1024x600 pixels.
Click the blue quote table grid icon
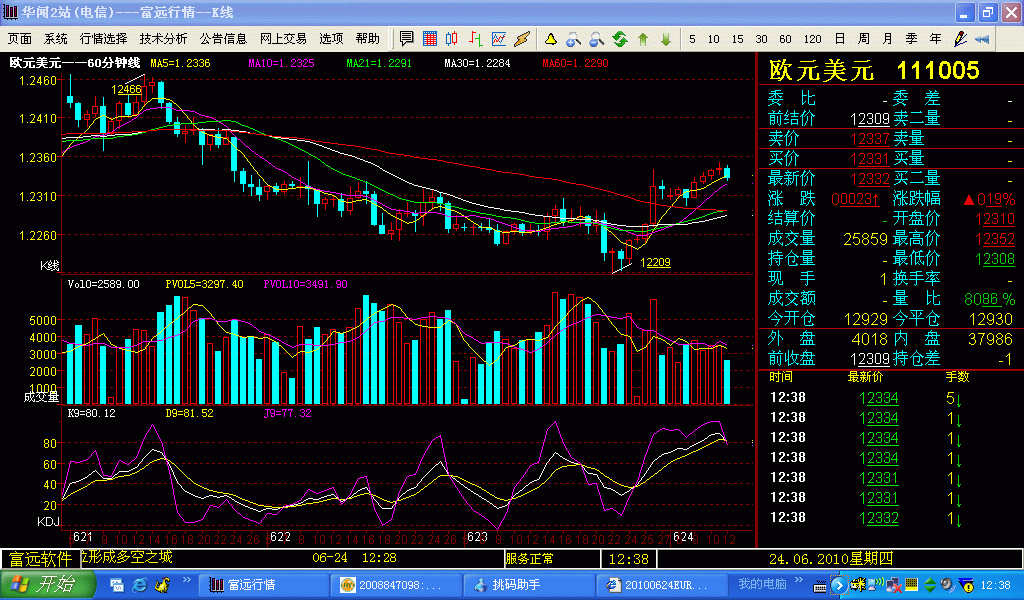tap(430, 39)
